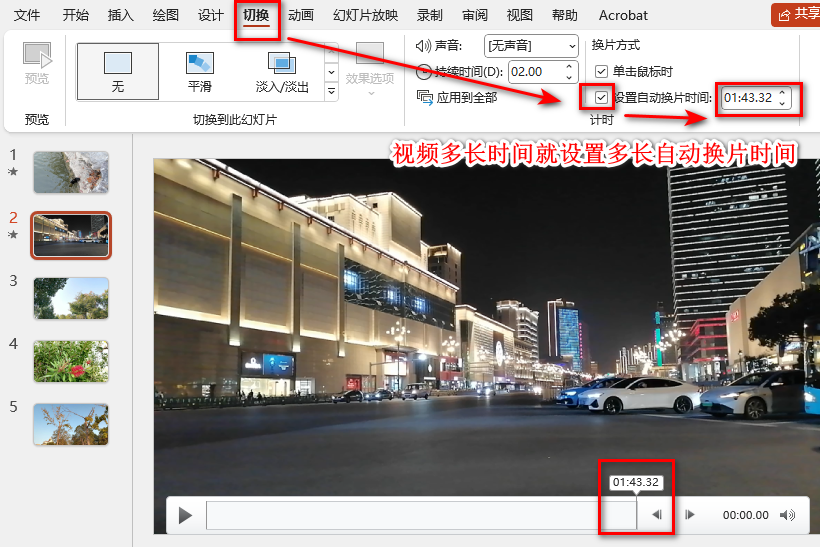Expand the full transition gallery
This screenshot has width=820, height=547.
332,91
